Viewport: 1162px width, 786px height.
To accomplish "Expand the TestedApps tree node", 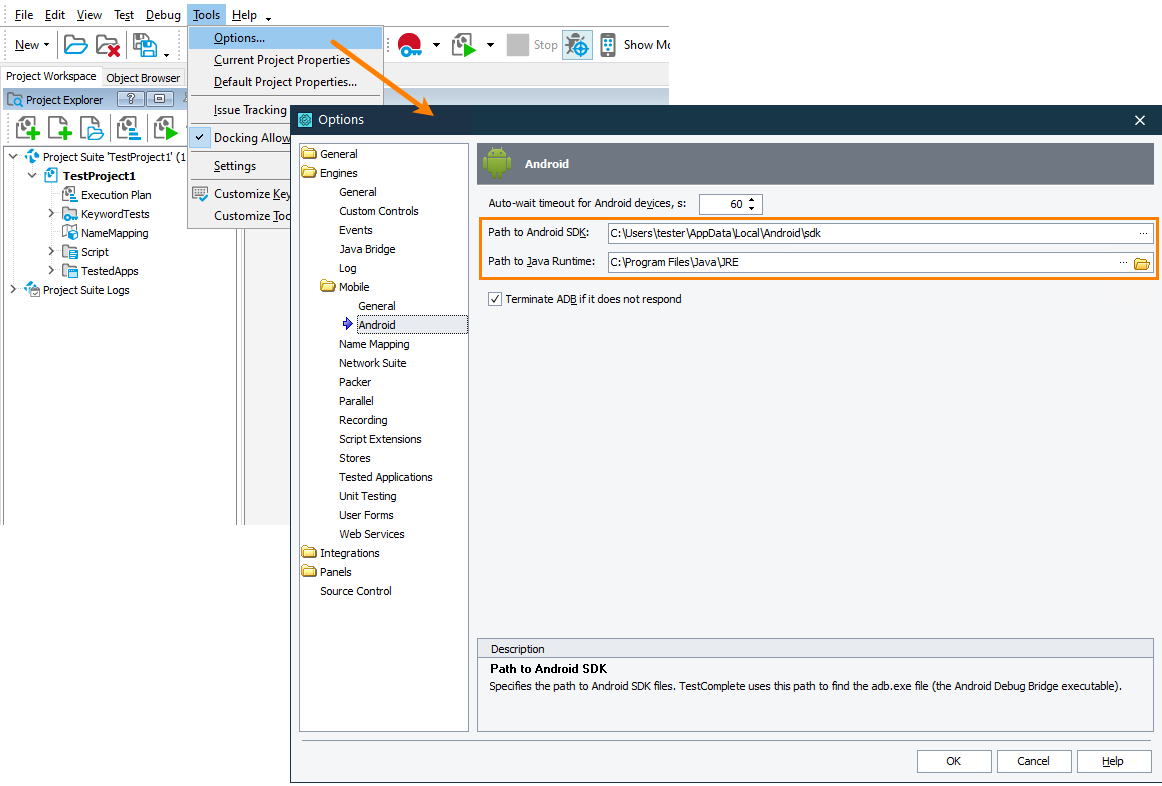I will [51, 270].
